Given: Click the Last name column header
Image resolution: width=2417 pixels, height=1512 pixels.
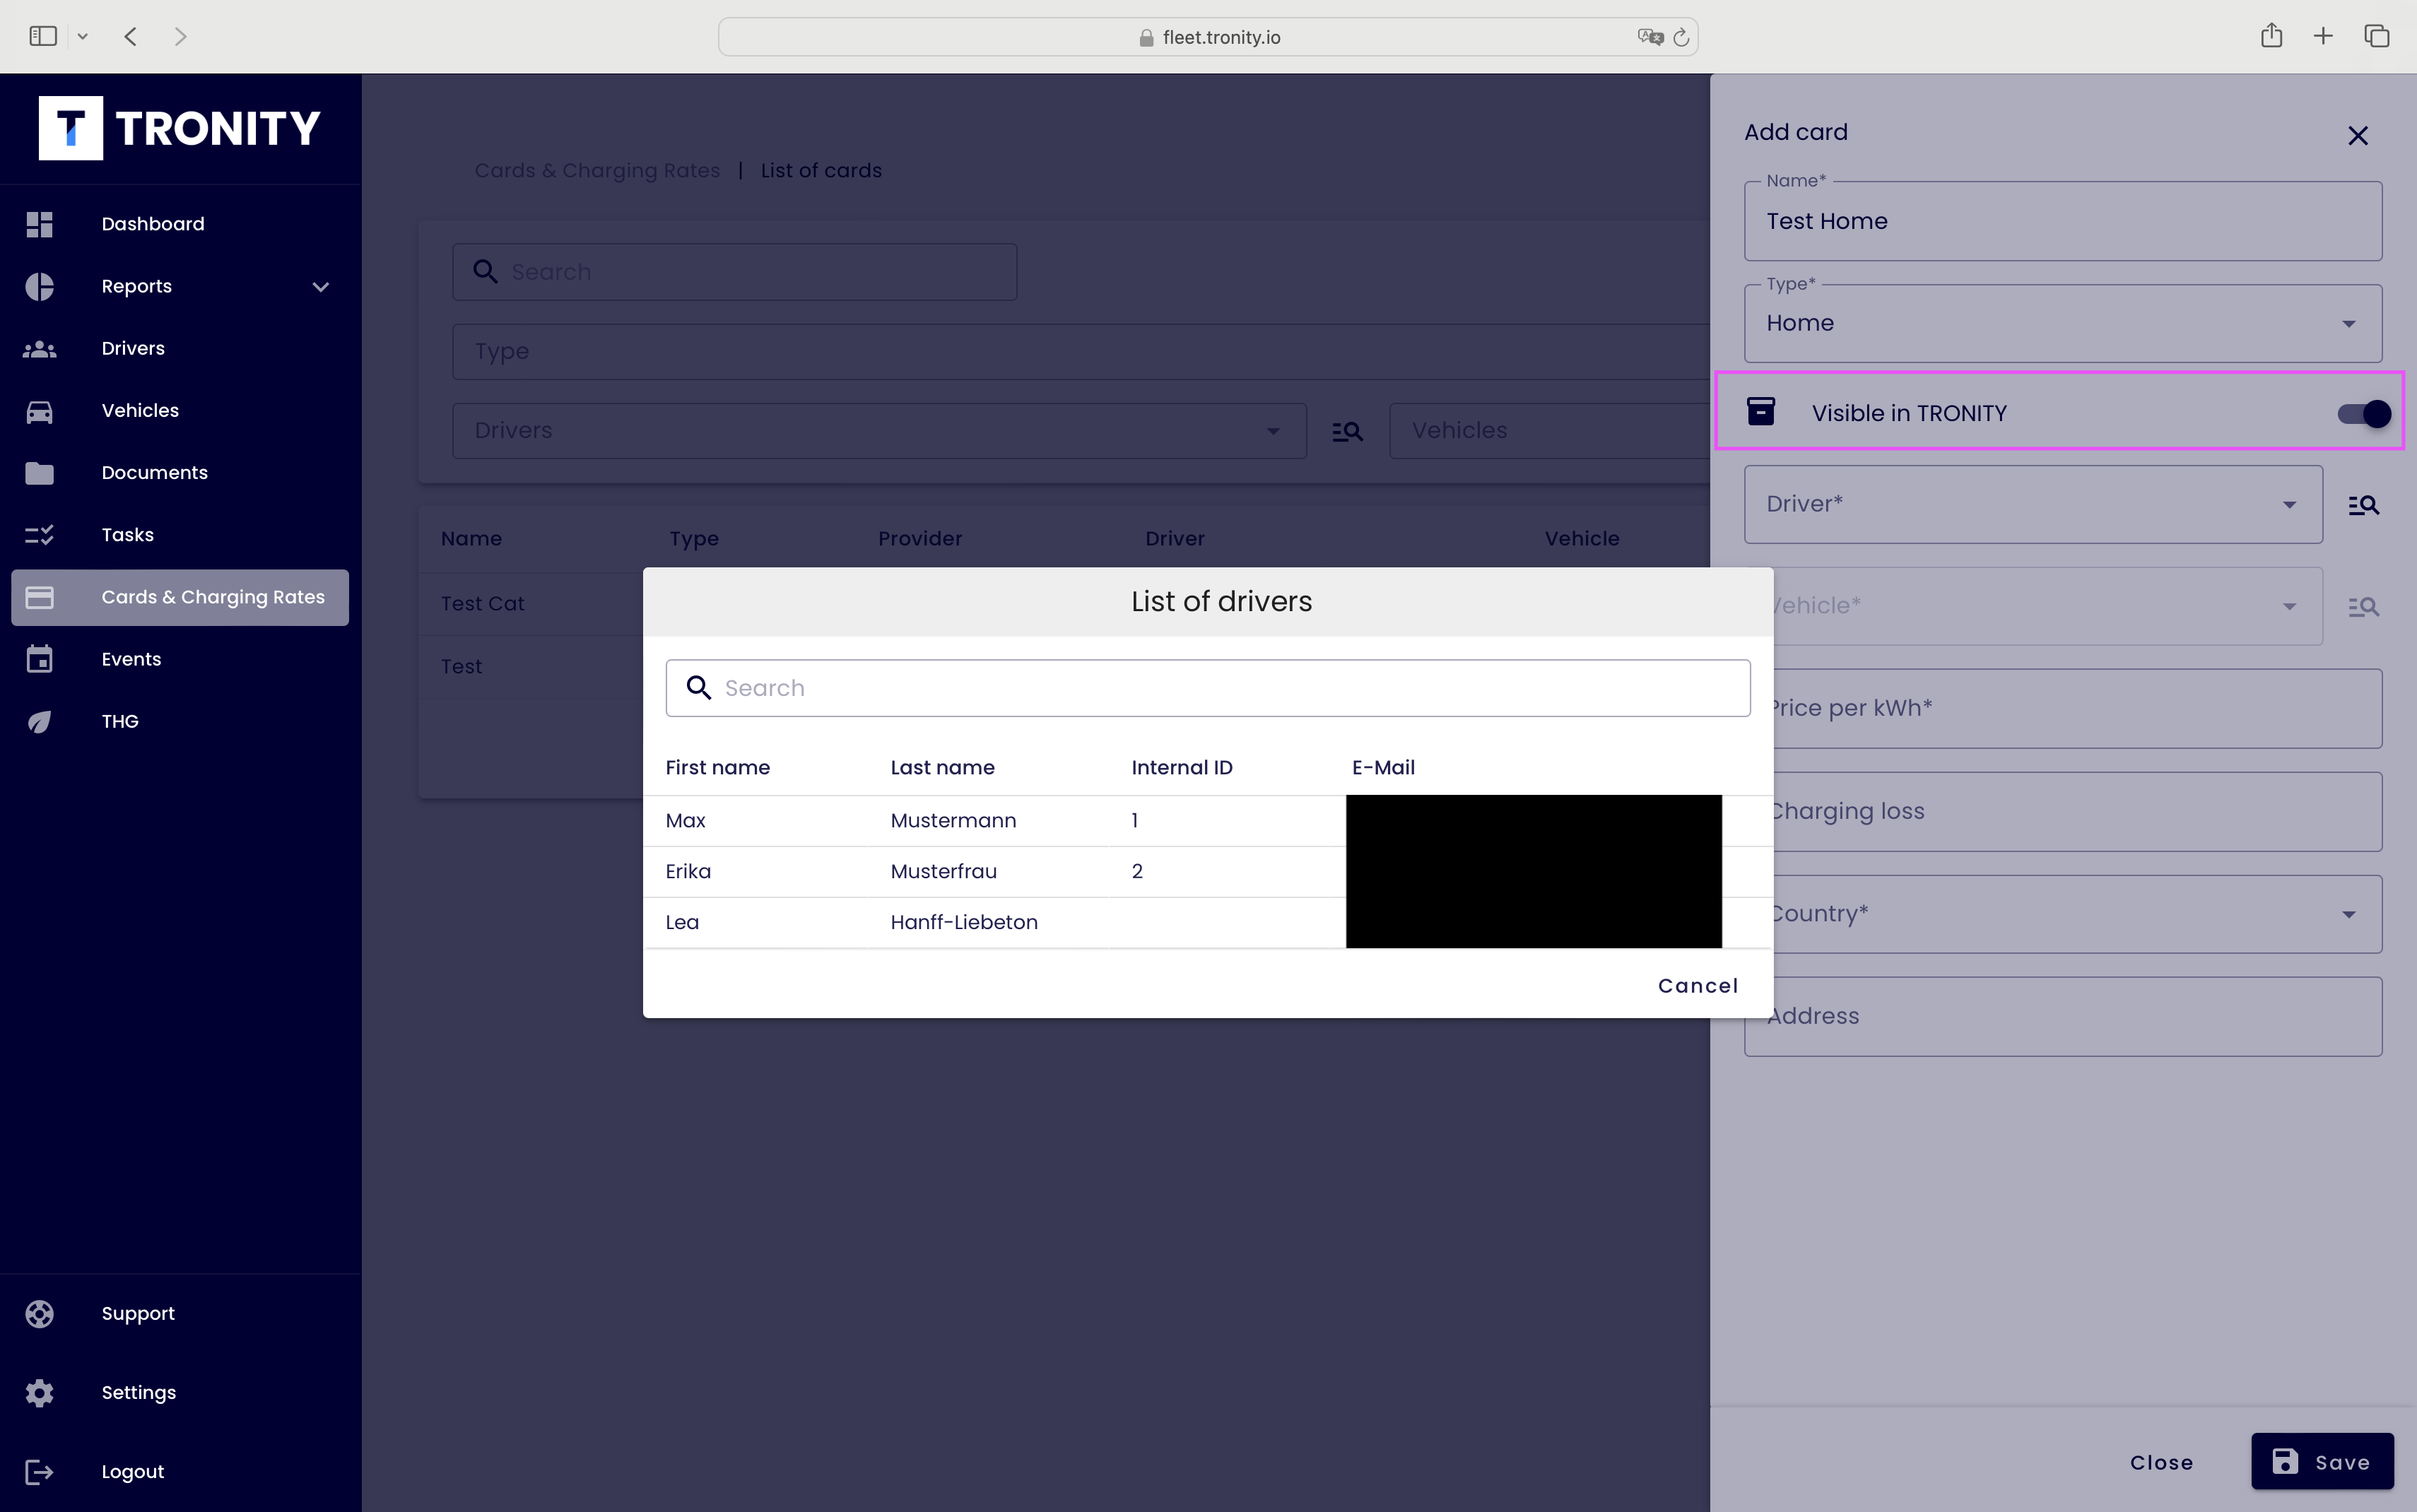Looking at the screenshot, I should [x=942, y=768].
